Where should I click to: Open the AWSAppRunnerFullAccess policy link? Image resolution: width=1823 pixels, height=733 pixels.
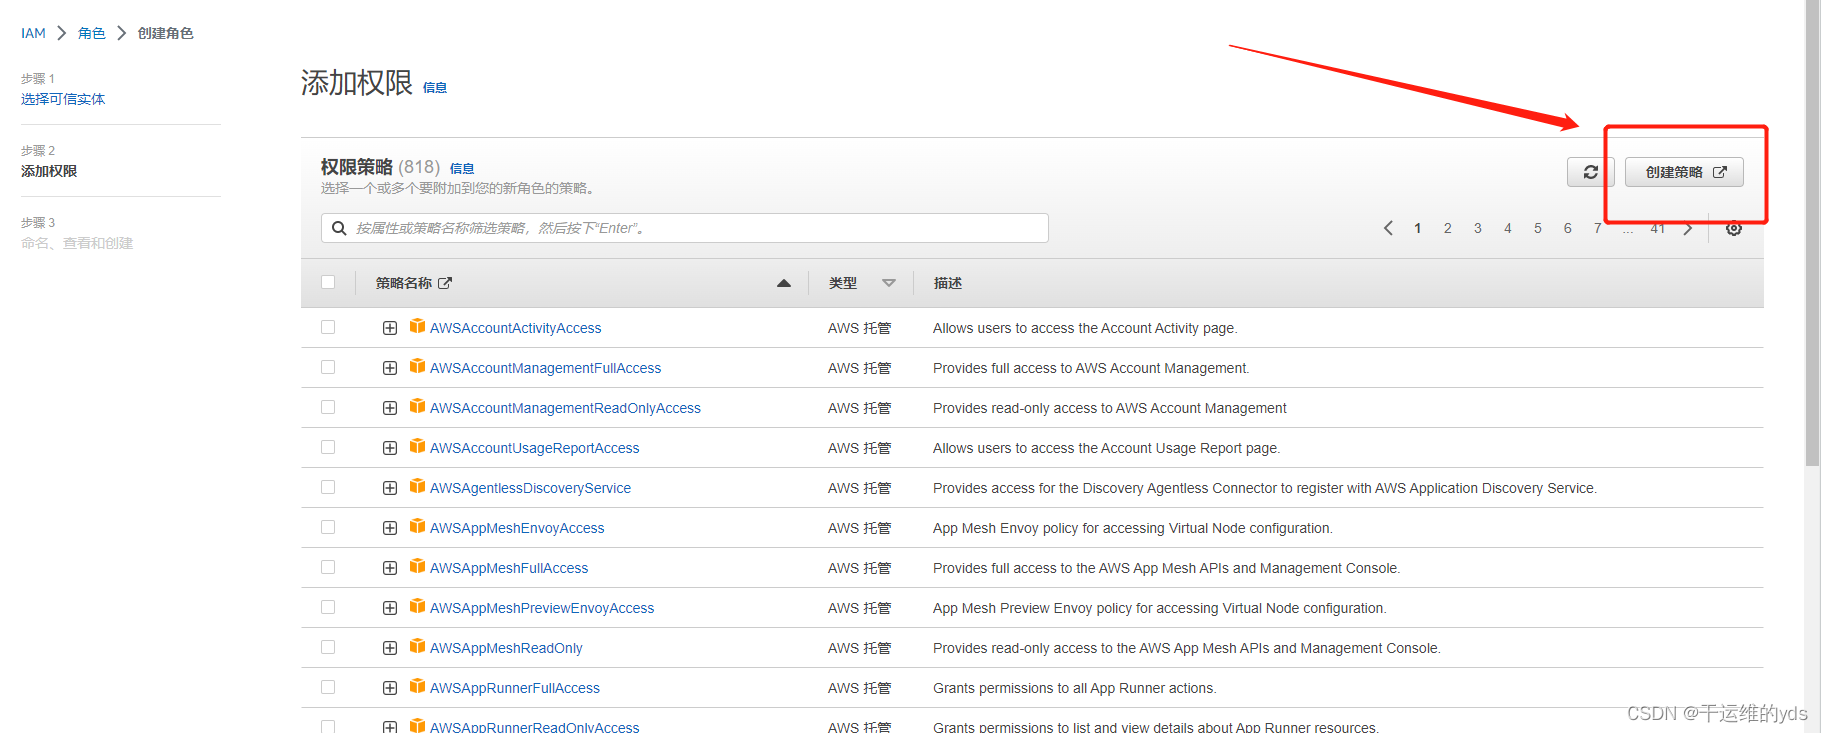(515, 688)
